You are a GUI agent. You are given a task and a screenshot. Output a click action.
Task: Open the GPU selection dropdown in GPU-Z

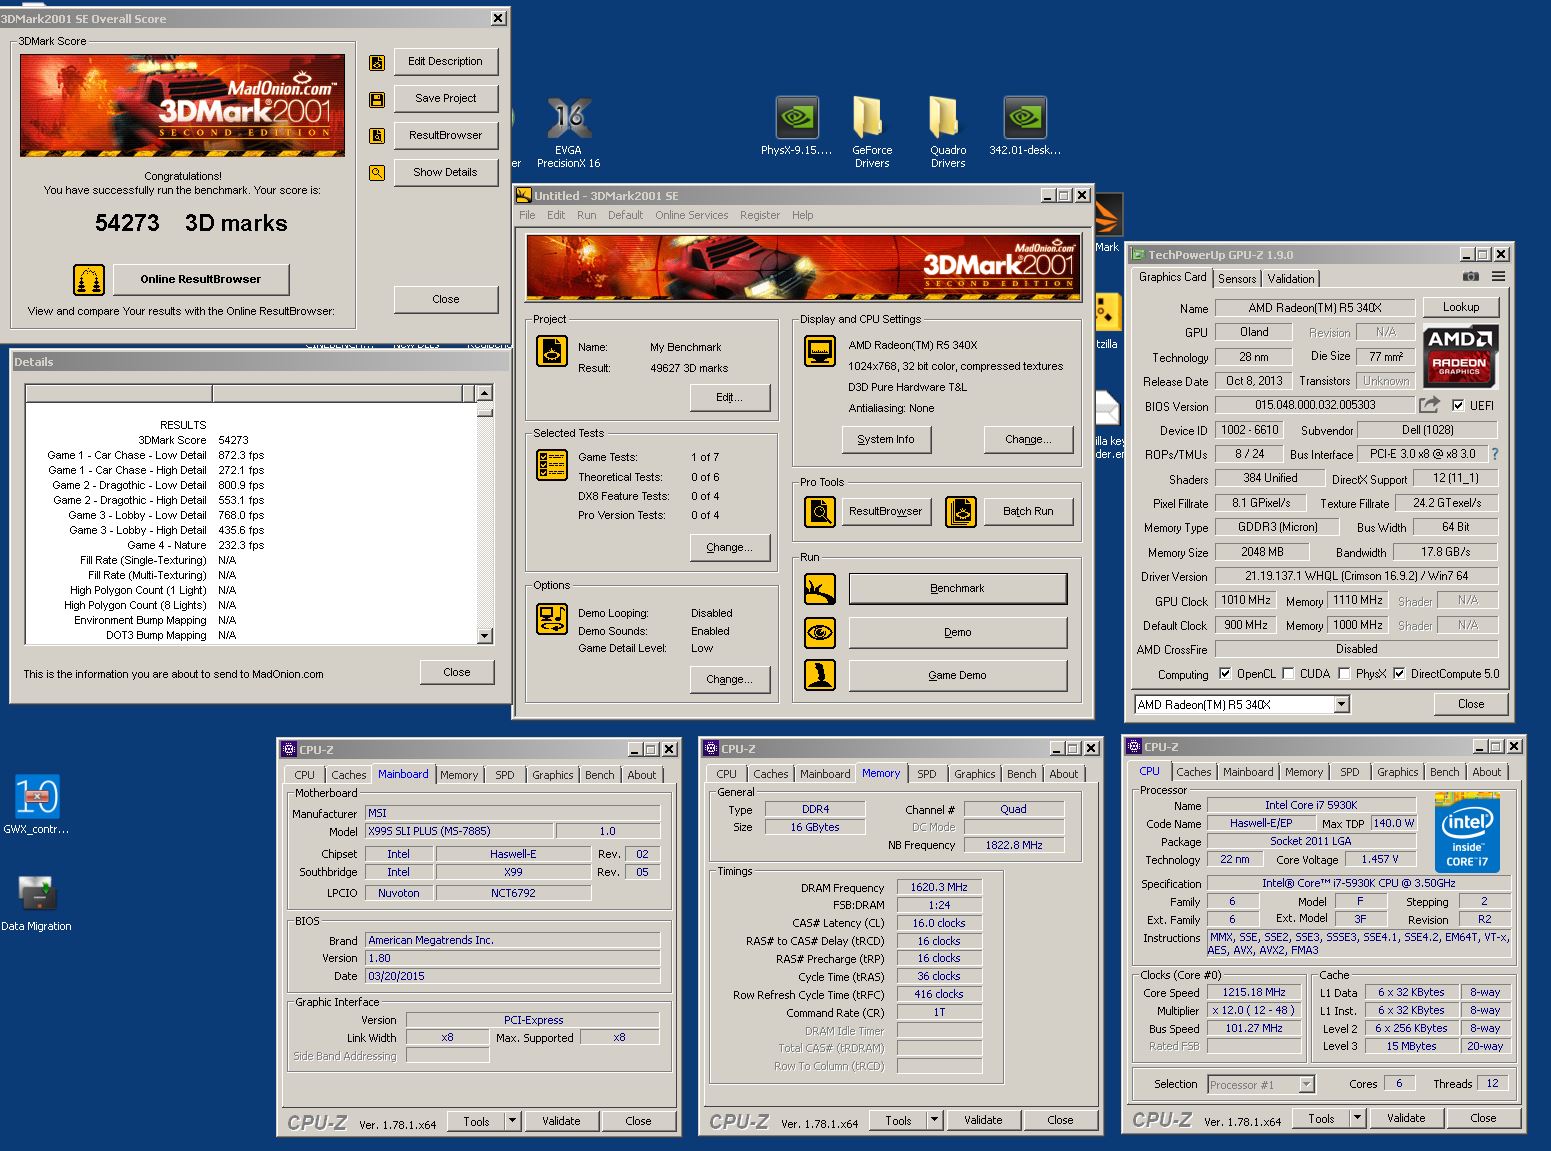pos(1342,705)
